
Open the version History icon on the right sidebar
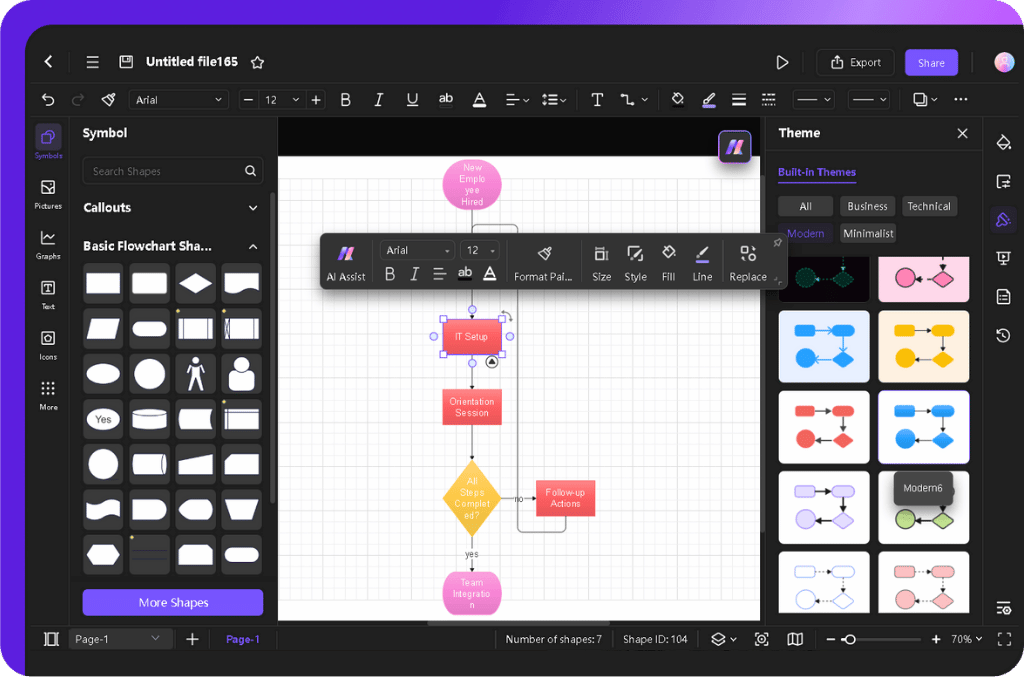point(1003,336)
